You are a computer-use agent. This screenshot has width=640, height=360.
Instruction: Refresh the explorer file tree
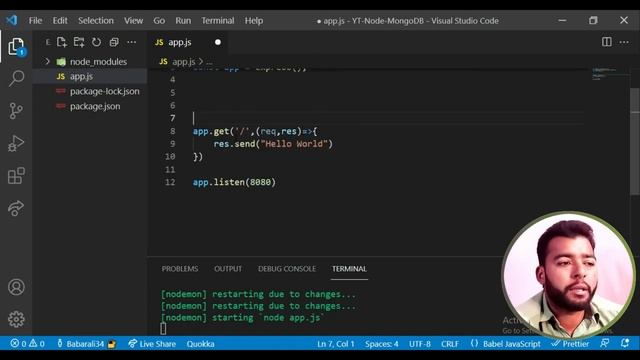[96, 42]
